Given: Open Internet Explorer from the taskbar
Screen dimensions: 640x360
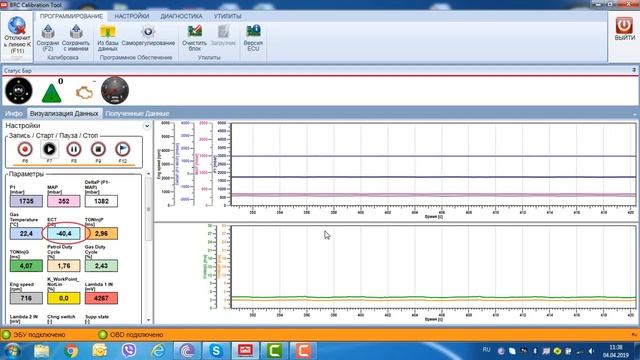Looking at the screenshot, I should (158, 351).
